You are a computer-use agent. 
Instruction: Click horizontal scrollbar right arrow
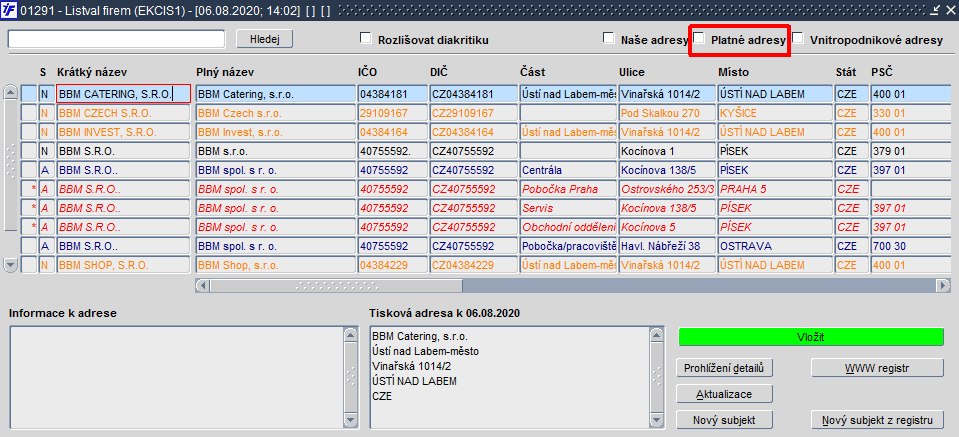coord(944,285)
